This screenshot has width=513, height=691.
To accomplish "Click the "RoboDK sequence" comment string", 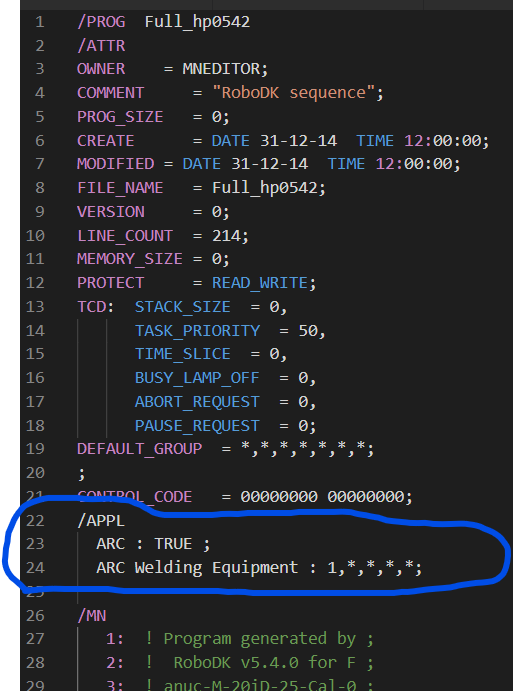I will point(294,93).
